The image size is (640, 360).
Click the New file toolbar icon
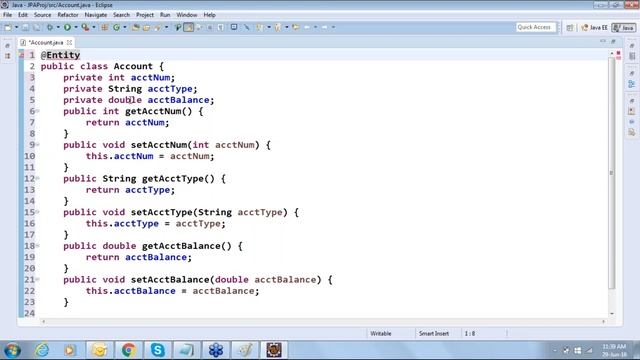point(8,27)
